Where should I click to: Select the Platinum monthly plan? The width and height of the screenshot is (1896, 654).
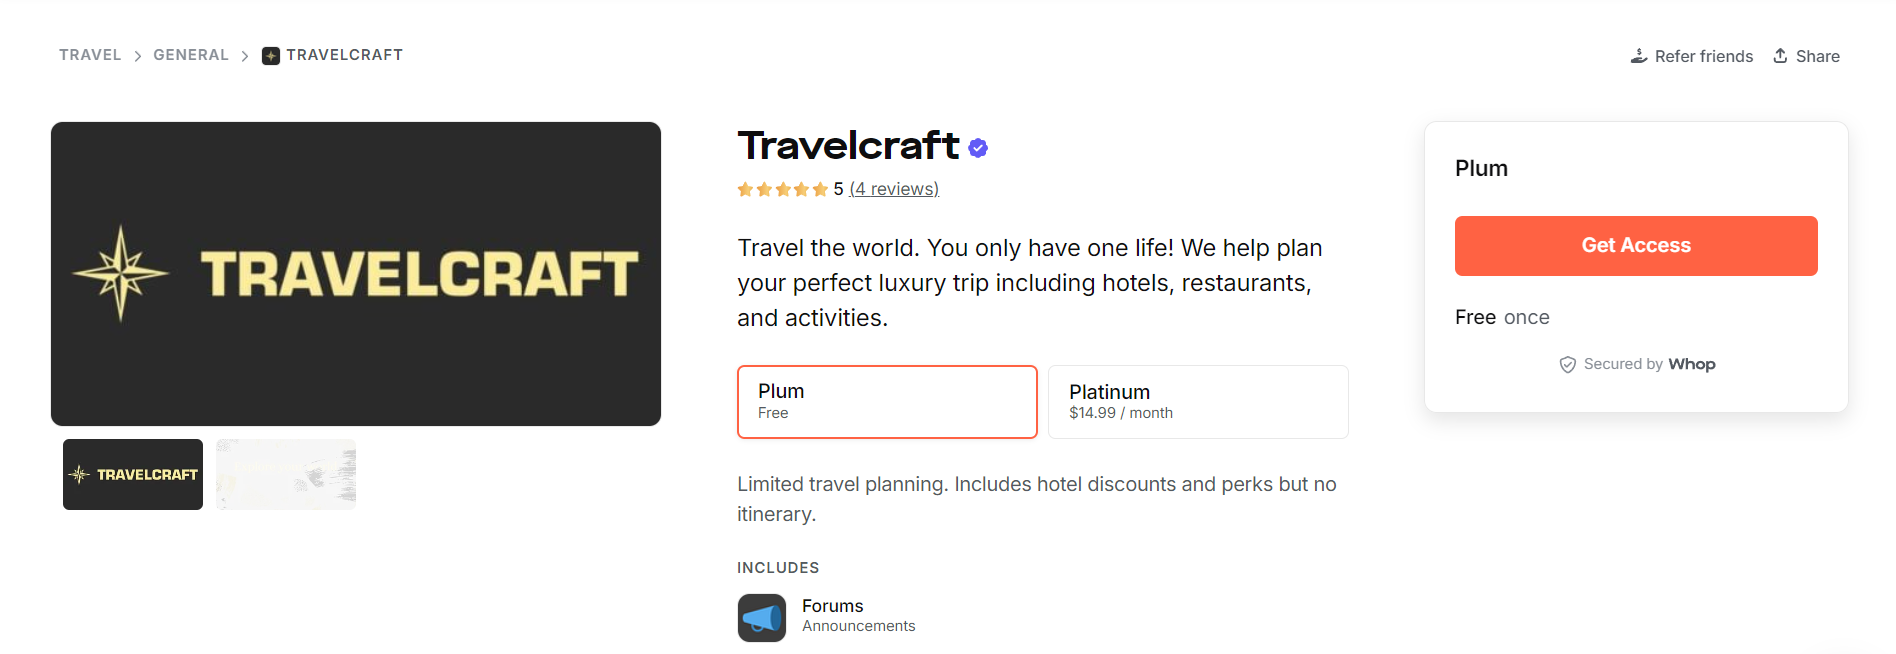click(1197, 401)
